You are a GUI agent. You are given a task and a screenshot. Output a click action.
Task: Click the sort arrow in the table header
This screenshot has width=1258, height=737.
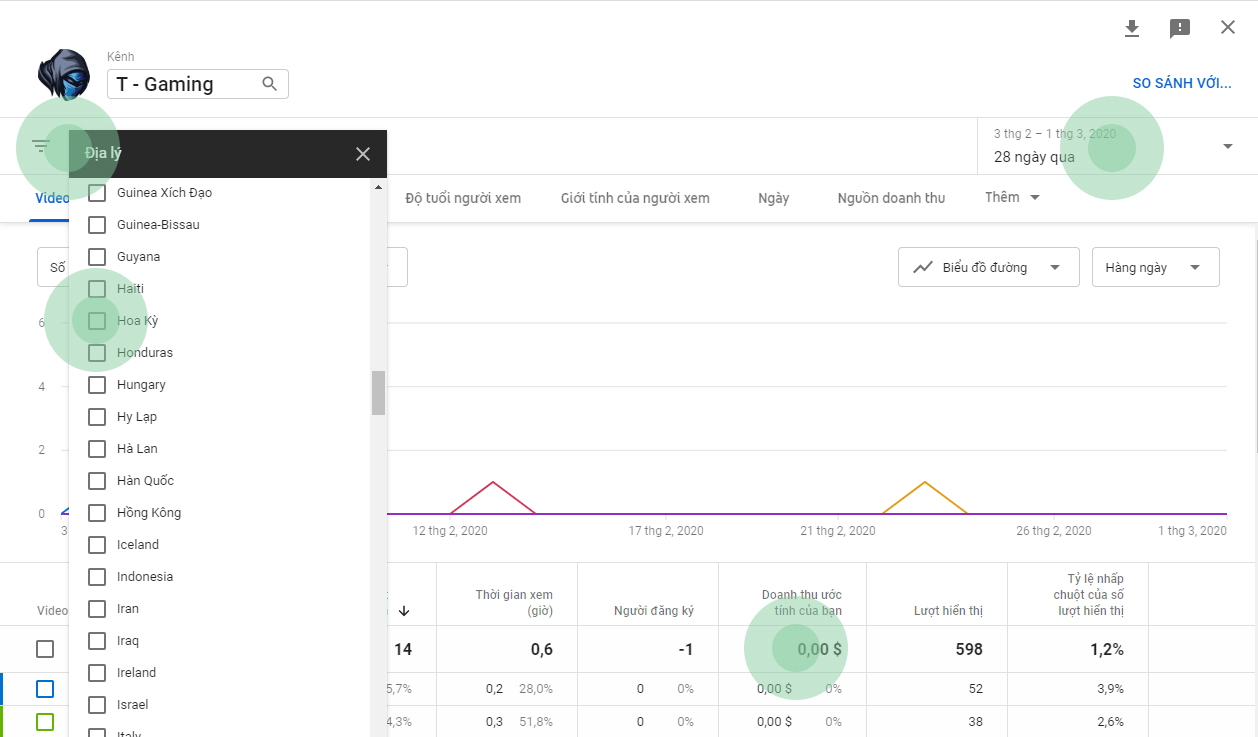[405, 610]
